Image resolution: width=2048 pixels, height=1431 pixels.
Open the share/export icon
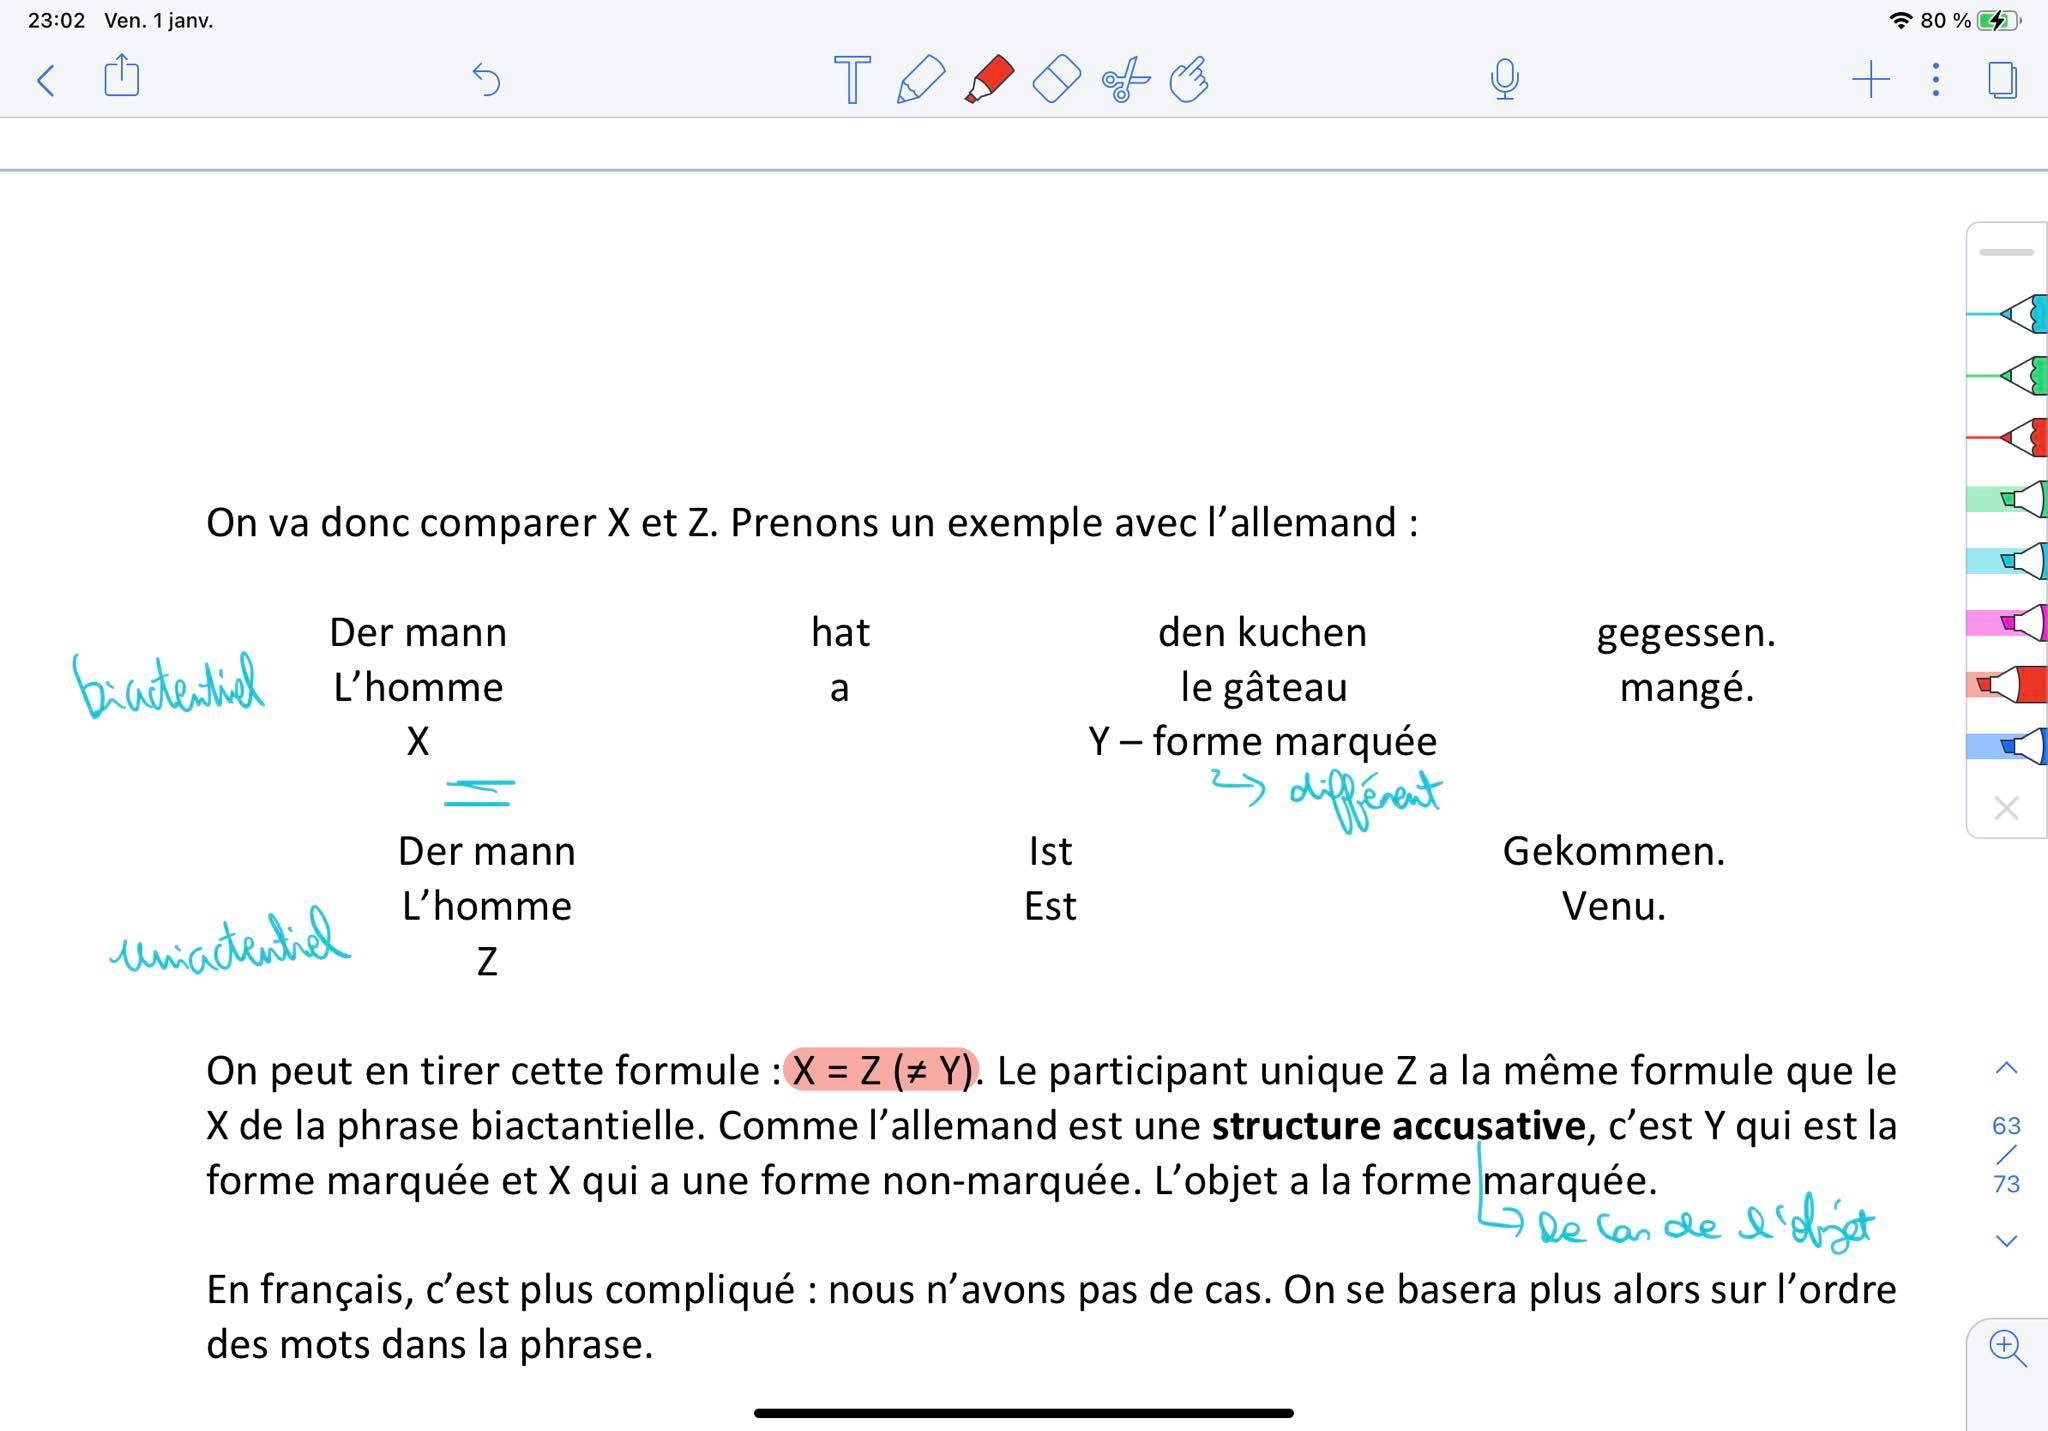click(x=122, y=77)
